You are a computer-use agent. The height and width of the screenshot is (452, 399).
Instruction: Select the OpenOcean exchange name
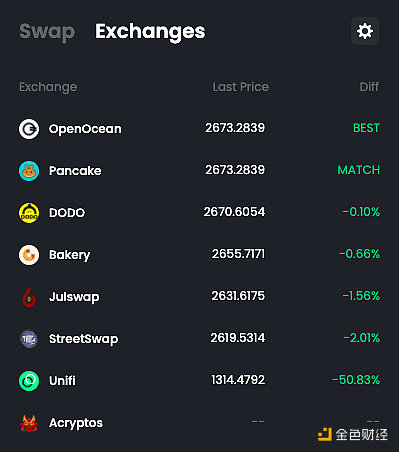point(85,129)
